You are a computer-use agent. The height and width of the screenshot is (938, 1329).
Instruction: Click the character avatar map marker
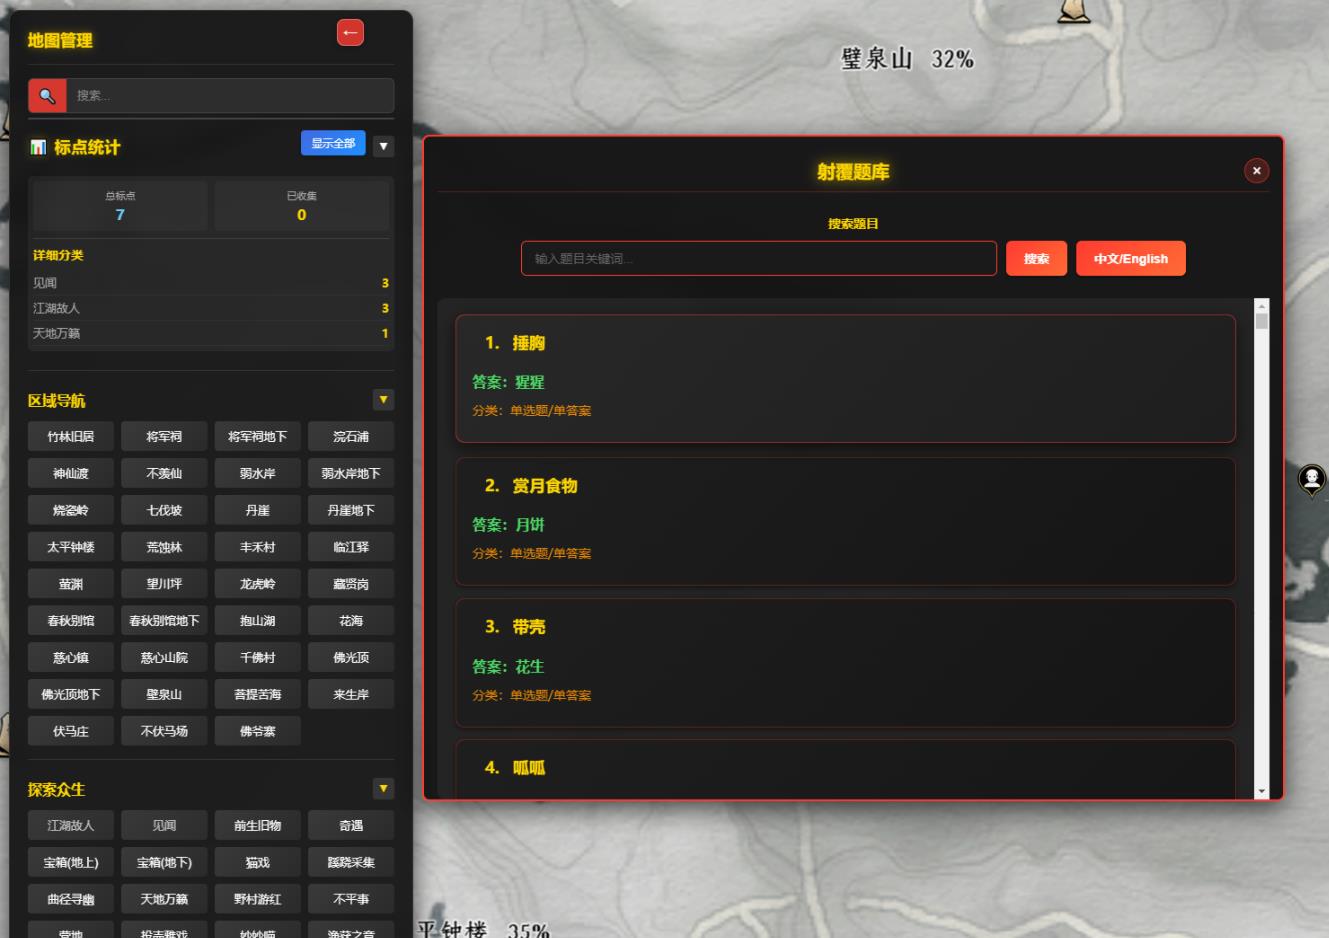coord(1311,479)
